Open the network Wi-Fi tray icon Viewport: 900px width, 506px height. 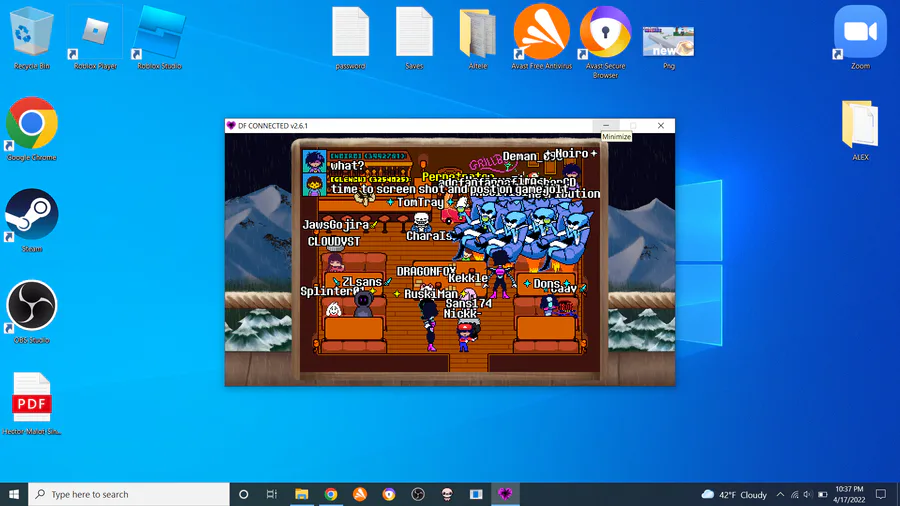[794, 495]
